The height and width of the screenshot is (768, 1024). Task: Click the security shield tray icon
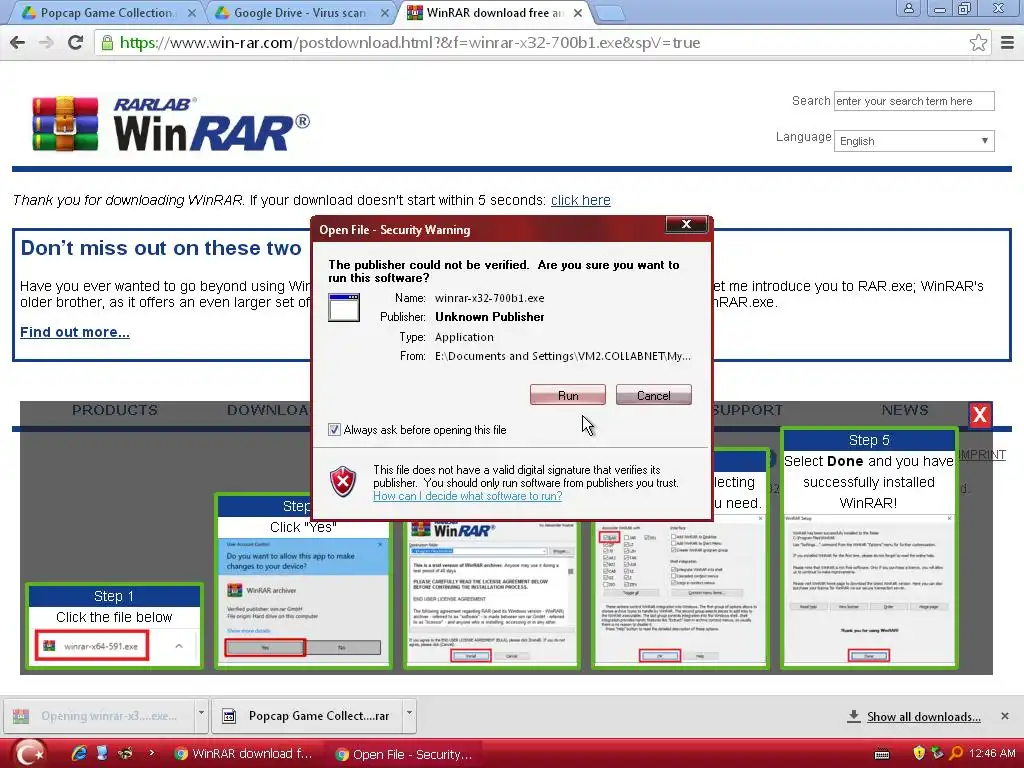919,753
